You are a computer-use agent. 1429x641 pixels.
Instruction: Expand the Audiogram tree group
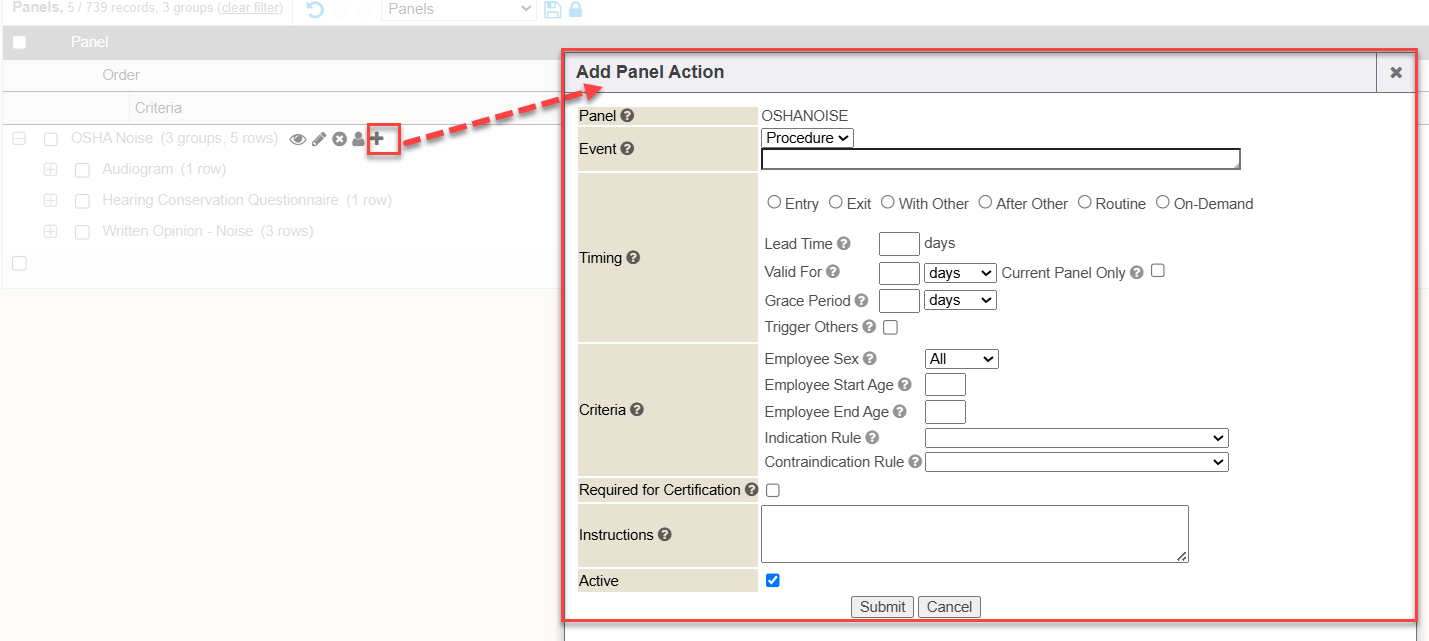point(51,170)
